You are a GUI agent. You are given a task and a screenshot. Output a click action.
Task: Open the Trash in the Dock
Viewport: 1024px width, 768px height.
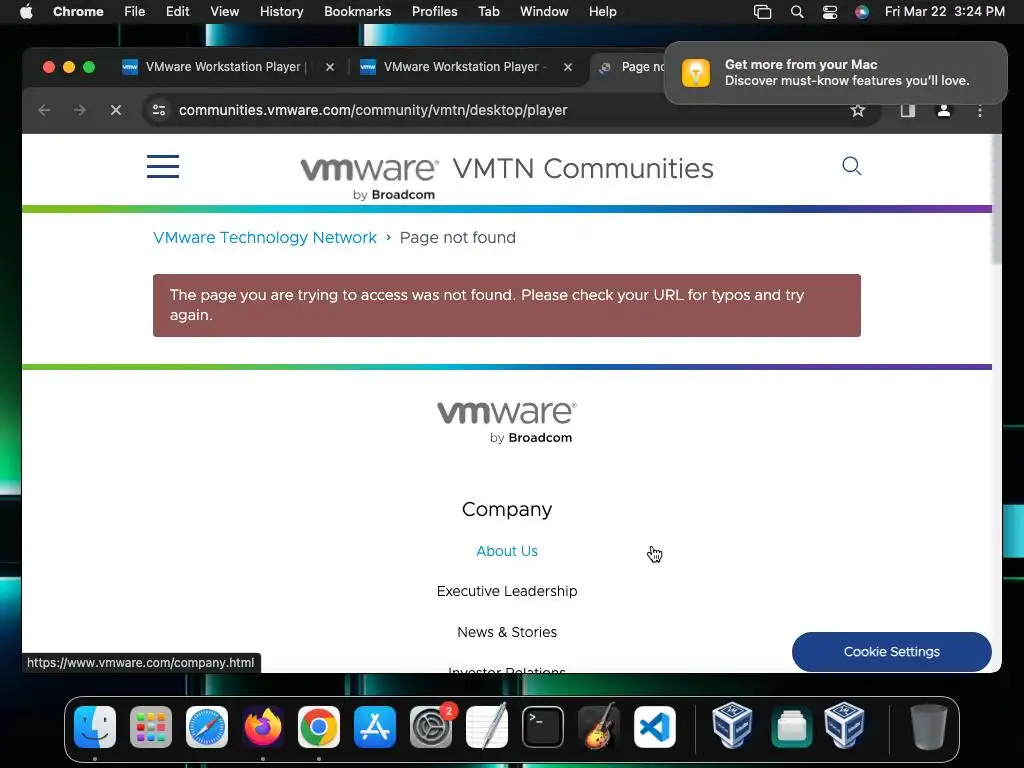pos(928,727)
